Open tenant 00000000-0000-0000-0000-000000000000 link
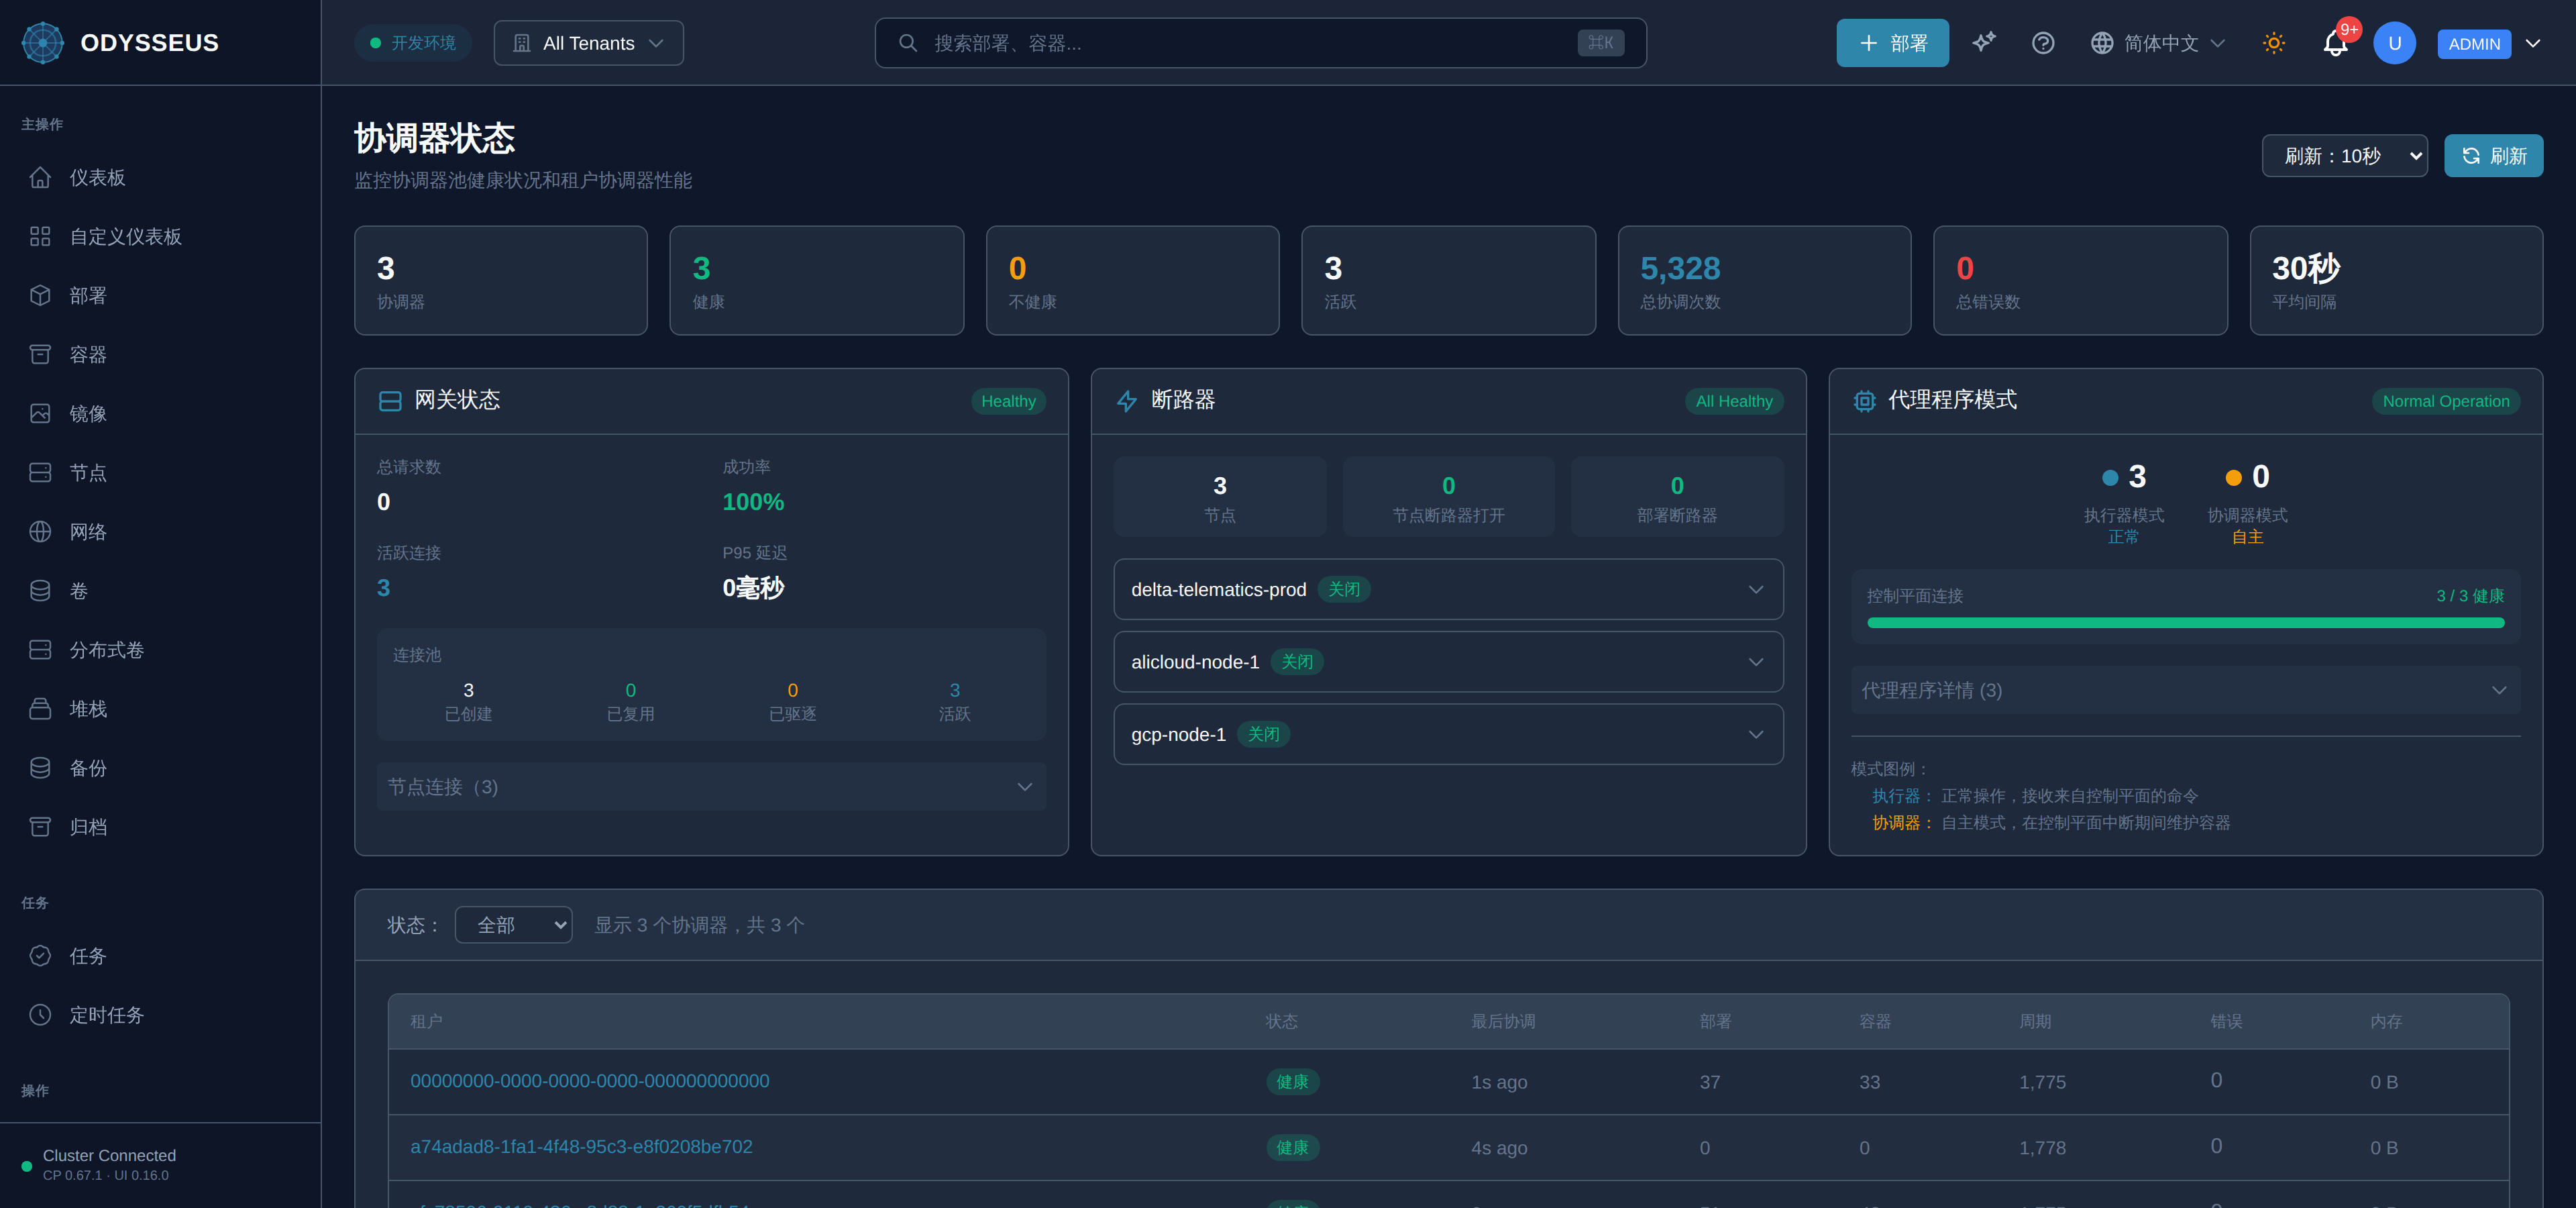This screenshot has height=1208, width=2576. pos(589,1081)
